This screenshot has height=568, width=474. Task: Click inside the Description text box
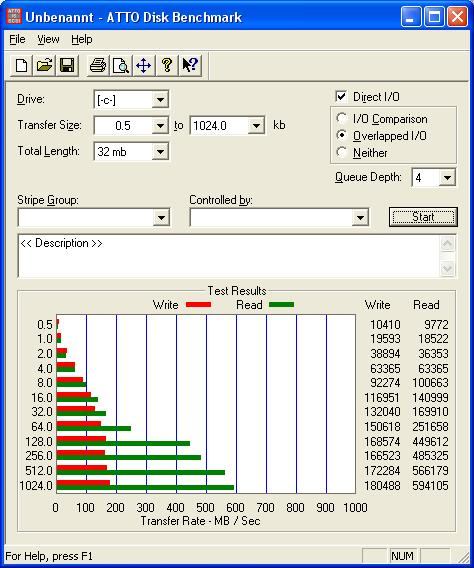(228, 256)
